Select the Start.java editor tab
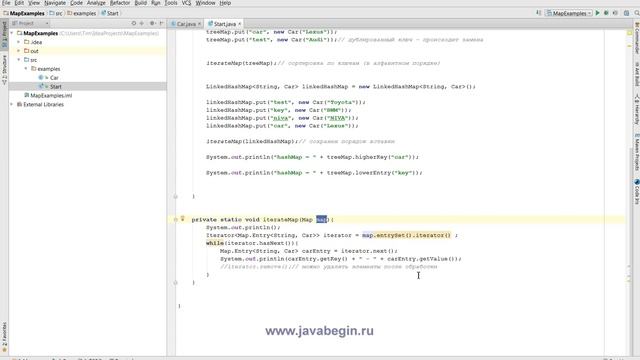 click(x=224, y=24)
